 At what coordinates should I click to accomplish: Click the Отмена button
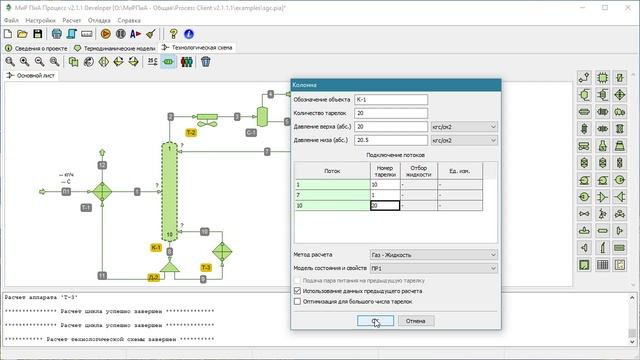pos(416,321)
